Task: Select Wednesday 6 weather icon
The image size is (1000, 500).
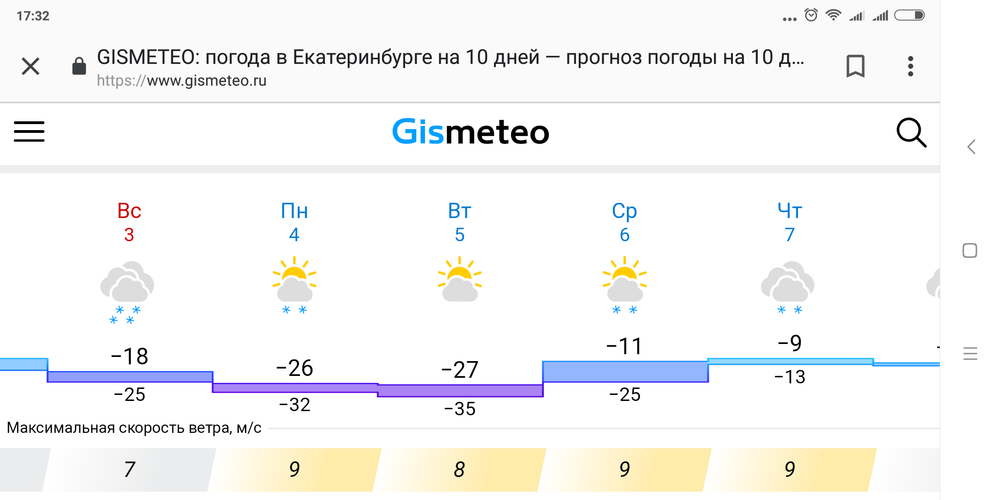Action: click(624, 286)
